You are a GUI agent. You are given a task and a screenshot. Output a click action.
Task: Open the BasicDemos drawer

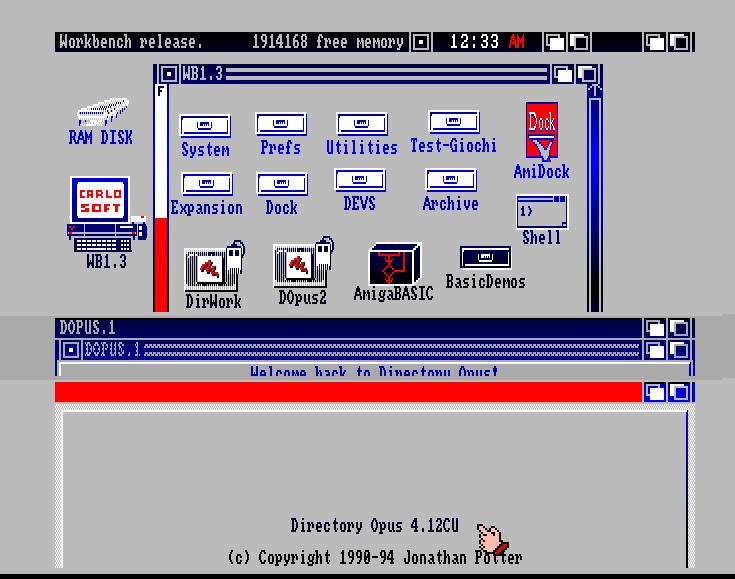coord(485,258)
